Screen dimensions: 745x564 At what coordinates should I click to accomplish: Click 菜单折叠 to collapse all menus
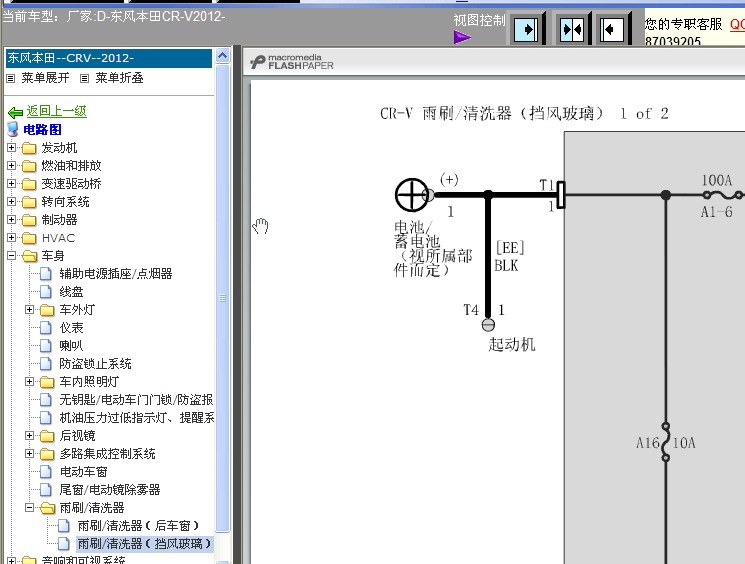click(x=119, y=78)
